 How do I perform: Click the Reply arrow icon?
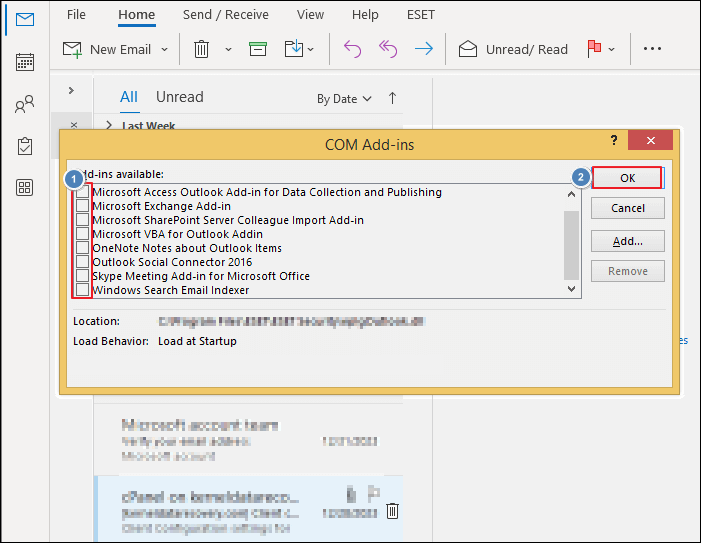click(x=352, y=49)
